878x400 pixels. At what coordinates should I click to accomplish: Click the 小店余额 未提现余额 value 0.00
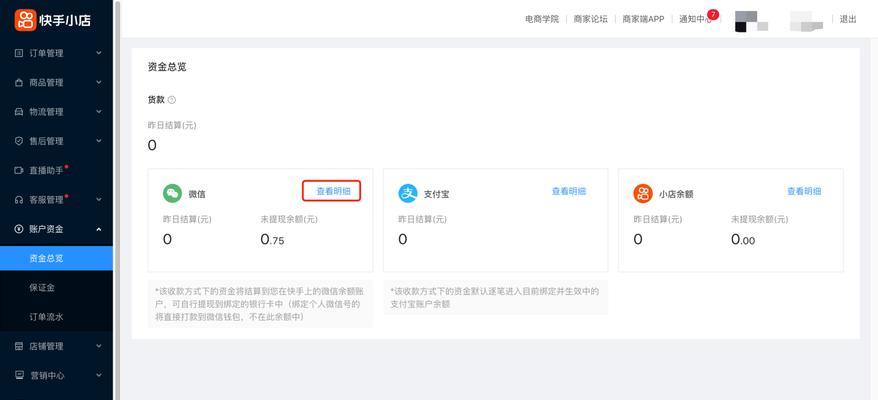[x=743, y=240]
